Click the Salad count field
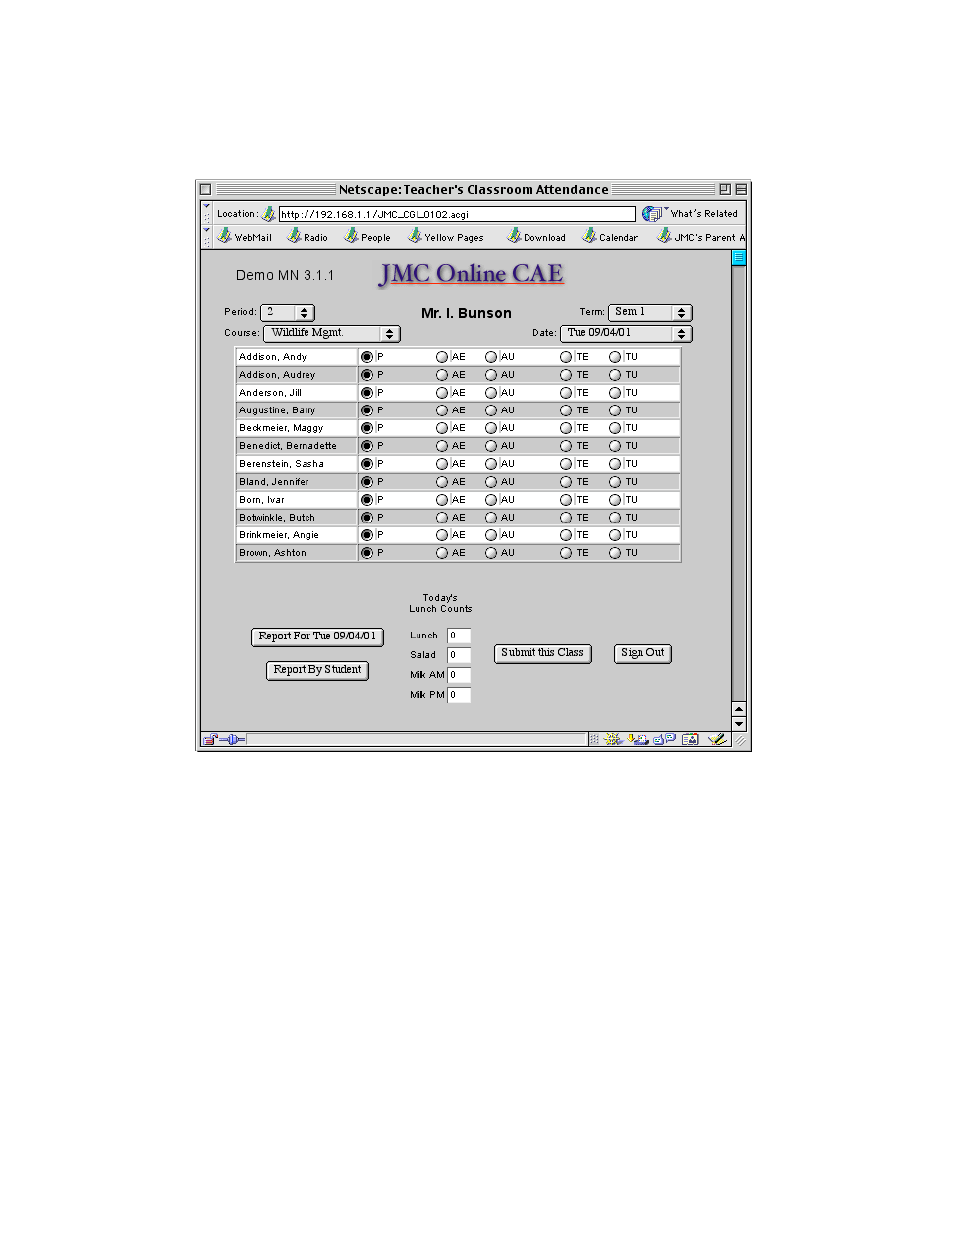 pos(459,655)
